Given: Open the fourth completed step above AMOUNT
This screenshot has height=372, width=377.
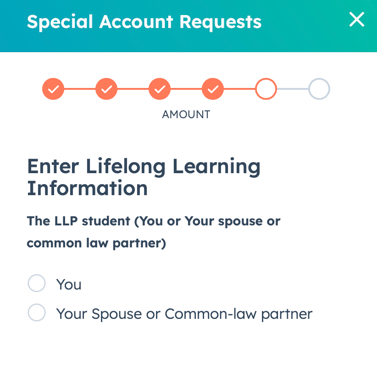Looking at the screenshot, I should click(x=213, y=89).
